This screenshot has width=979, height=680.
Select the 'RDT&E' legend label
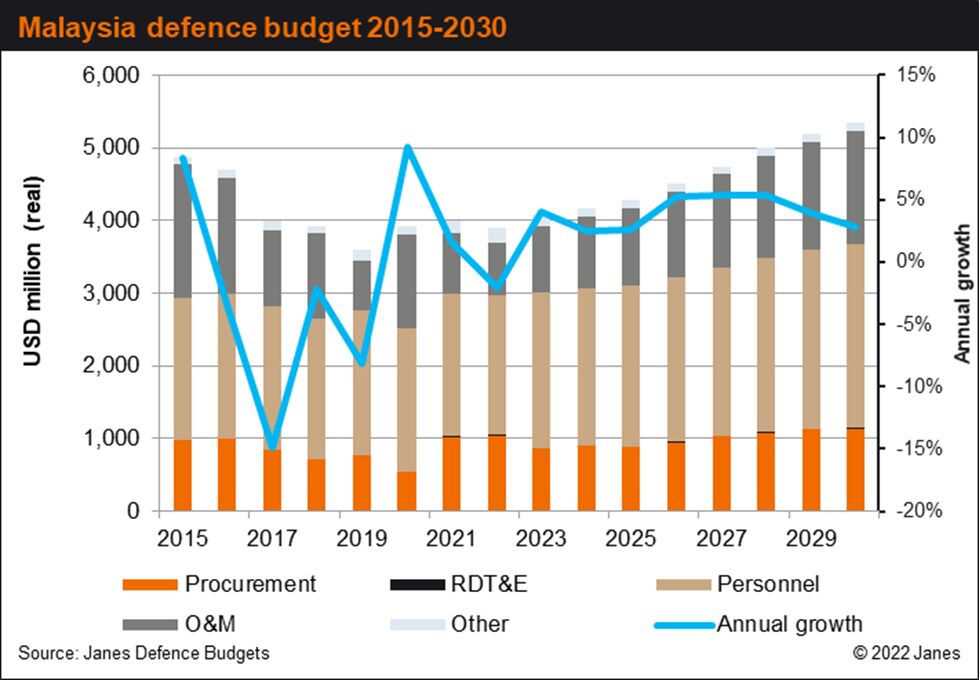pos(489,584)
